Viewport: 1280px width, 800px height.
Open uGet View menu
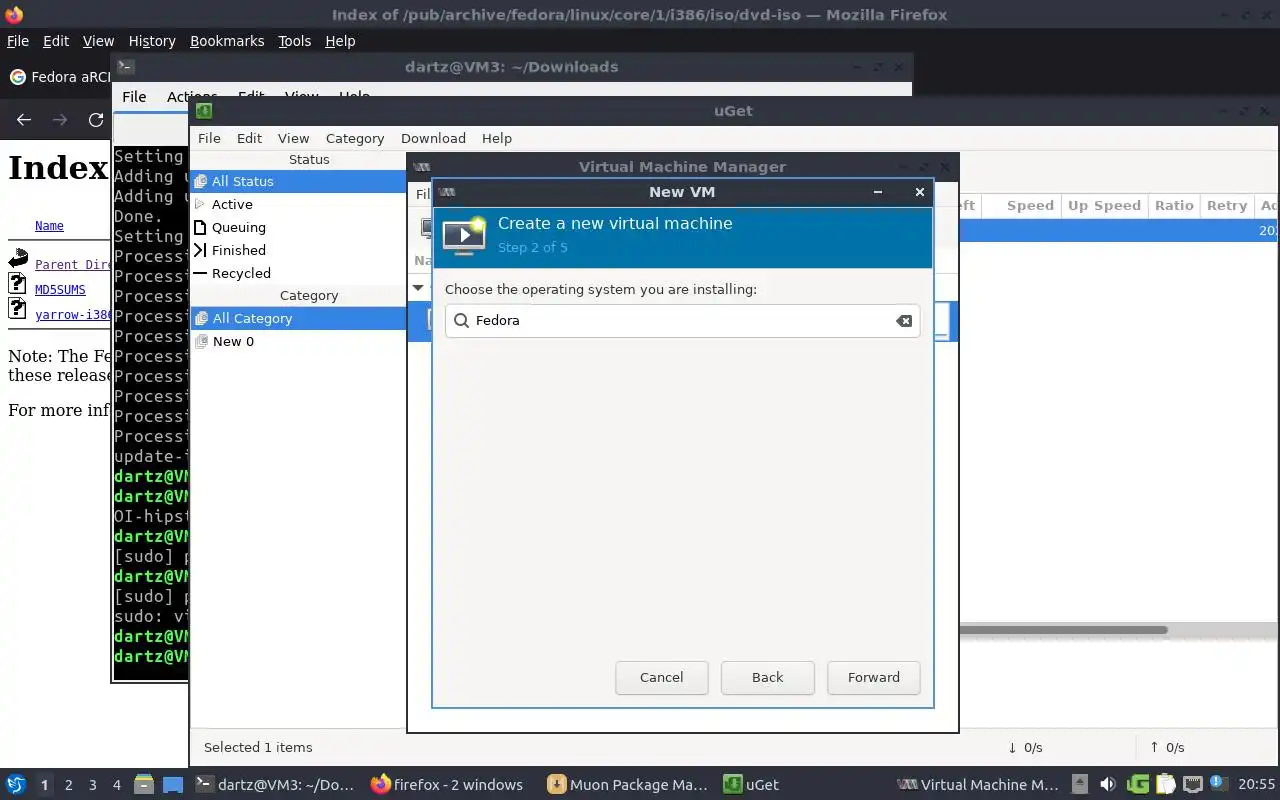[x=293, y=138]
